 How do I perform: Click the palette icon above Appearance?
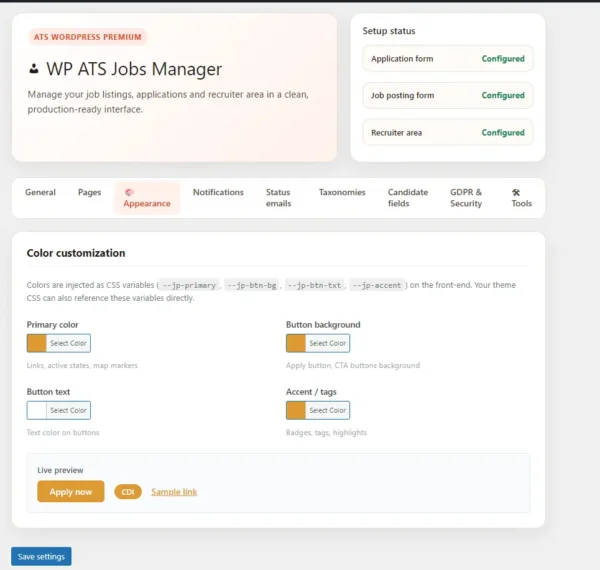click(x=129, y=192)
